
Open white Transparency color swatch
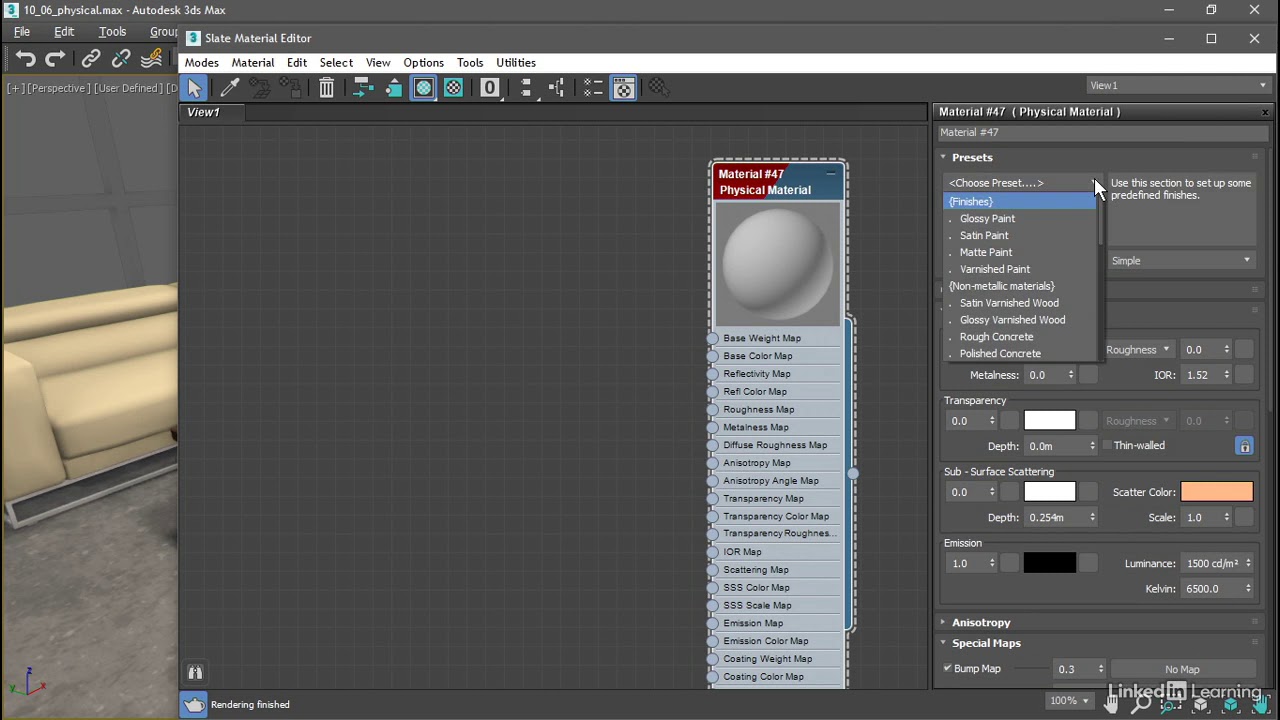1049,421
